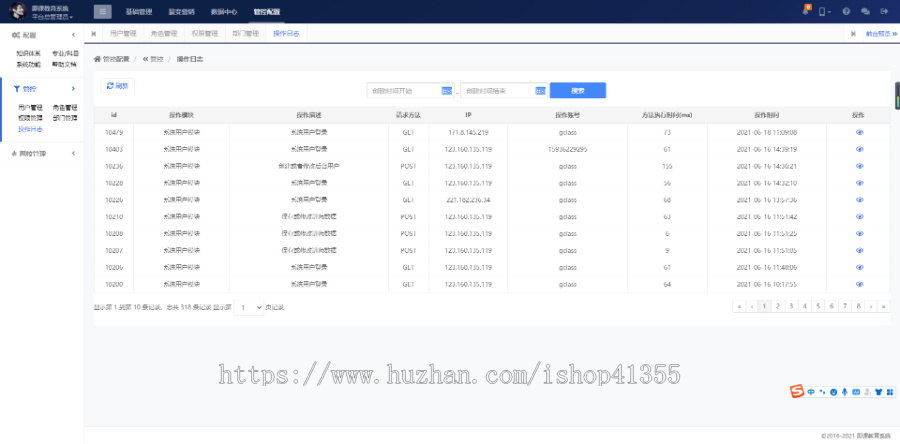View details eye icon for row 10403
Image resolution: width=900 pixels, height=444 pixels.
point(859,149)
